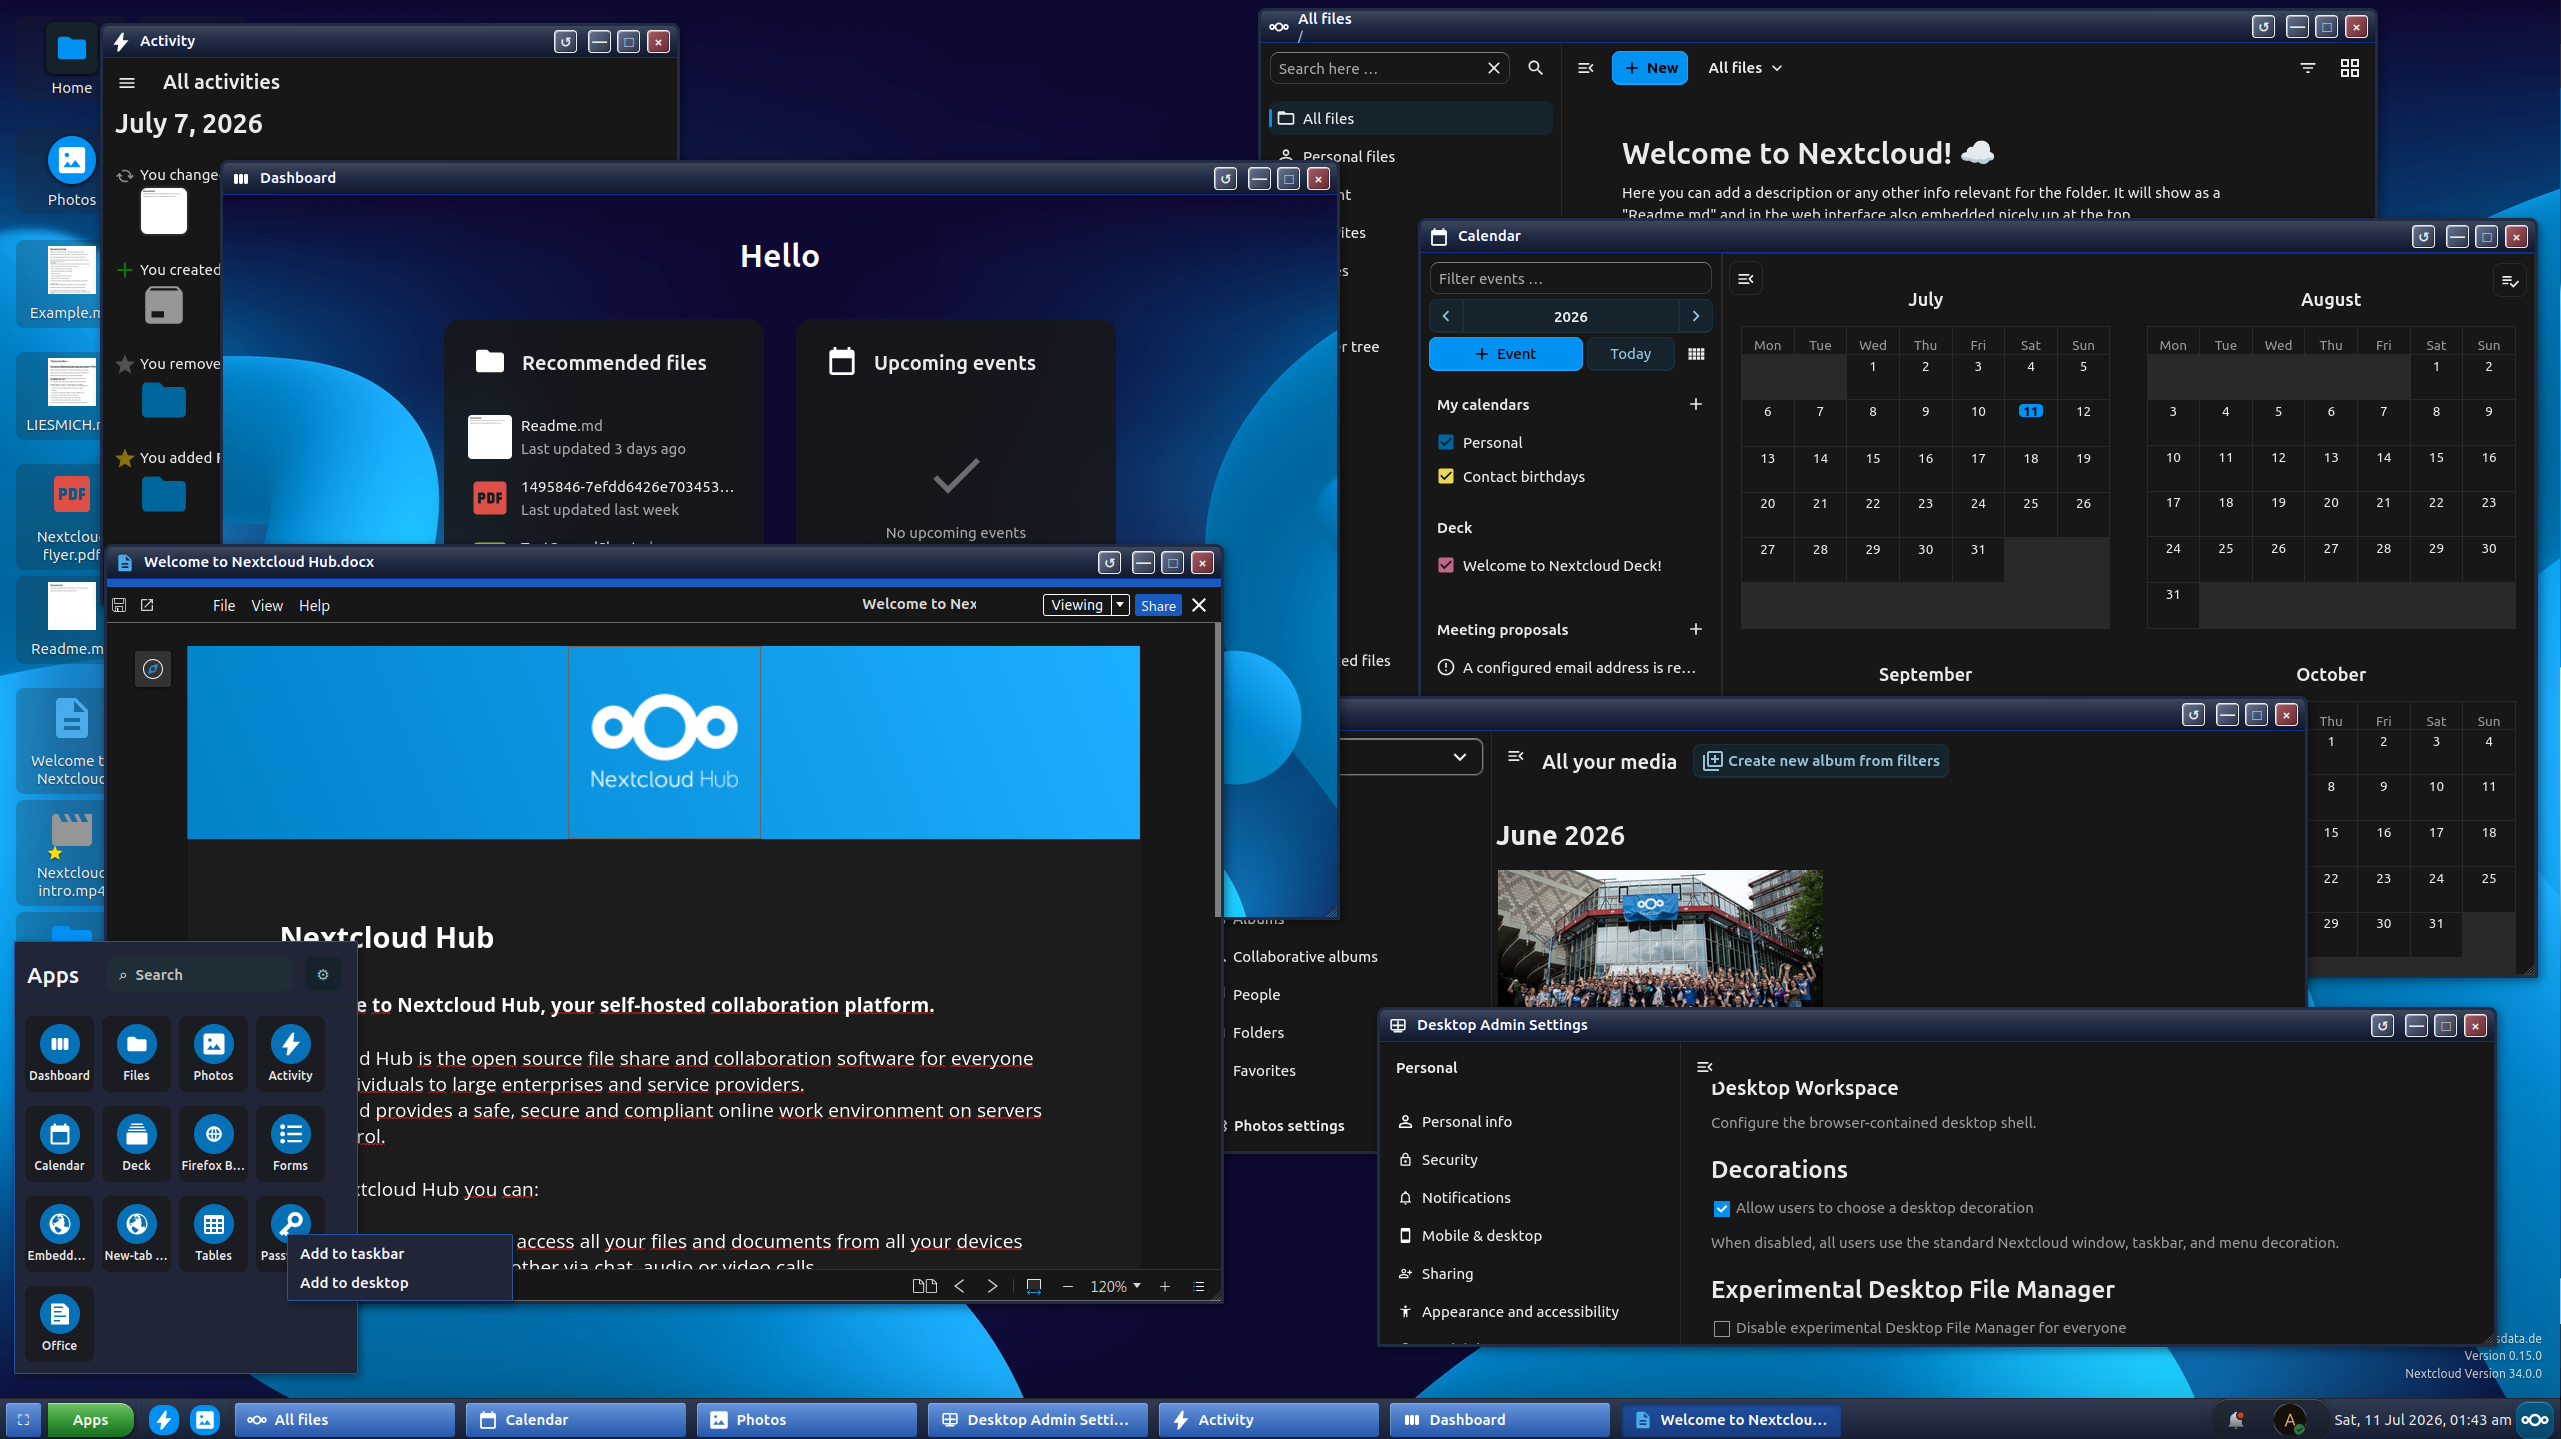Go to previous year in Calendar

pos(1446,316)
